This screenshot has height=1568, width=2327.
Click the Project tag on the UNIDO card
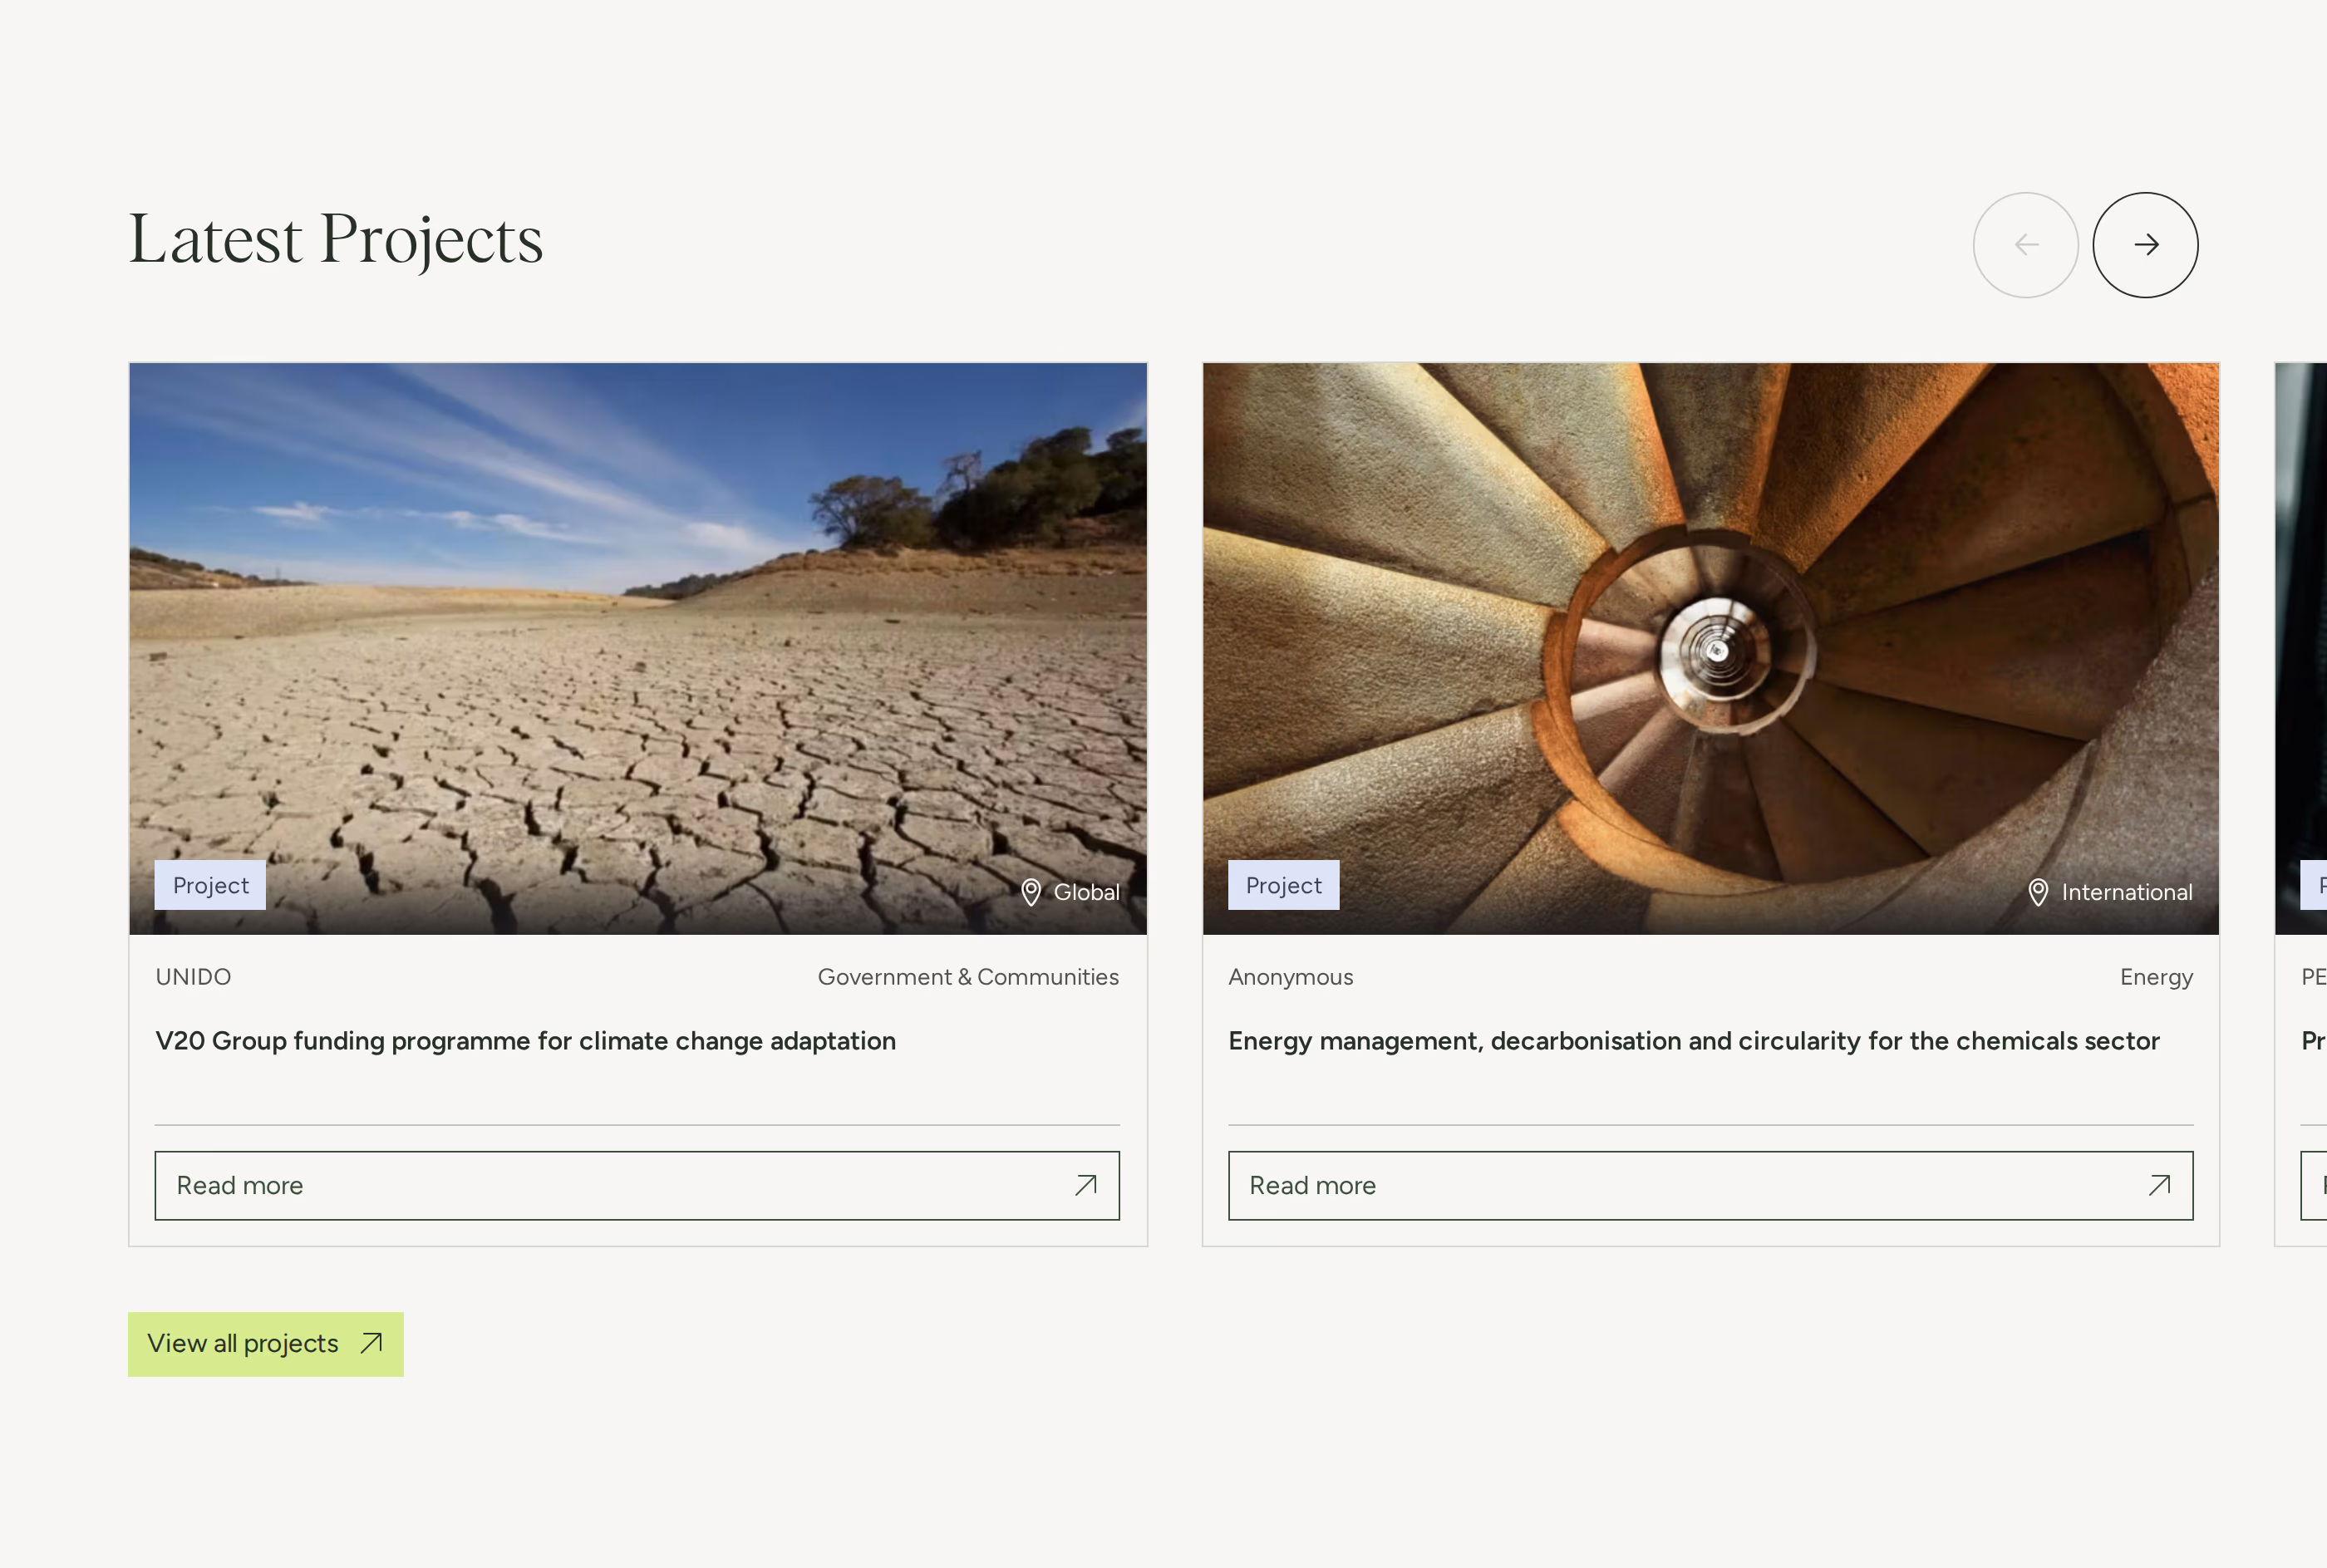click(210, 885)
